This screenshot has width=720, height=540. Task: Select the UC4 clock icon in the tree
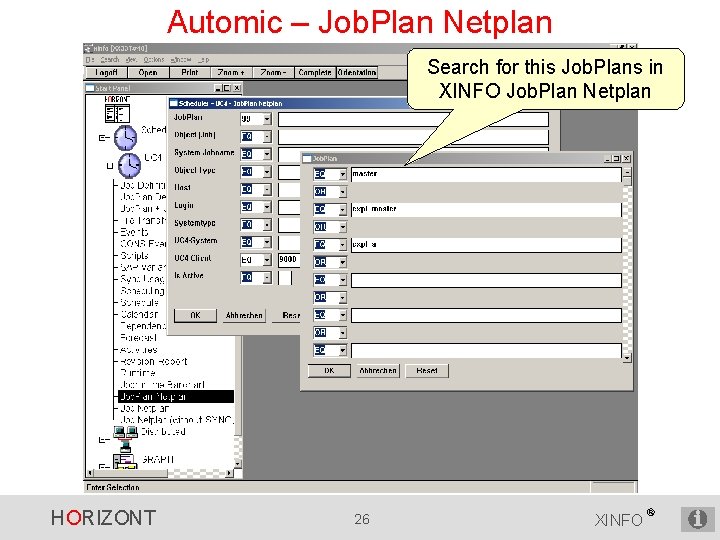click(x=129, y=165)
